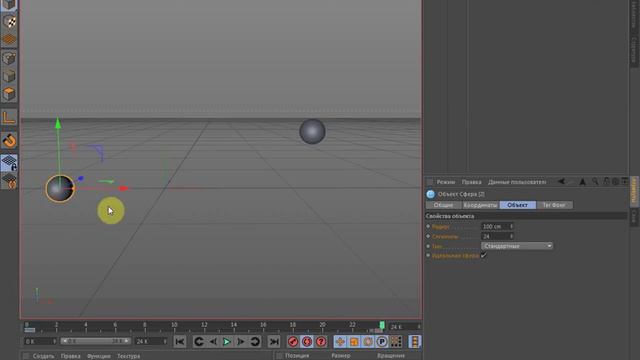Click the Planar Workplane icon

click(9, 181)
